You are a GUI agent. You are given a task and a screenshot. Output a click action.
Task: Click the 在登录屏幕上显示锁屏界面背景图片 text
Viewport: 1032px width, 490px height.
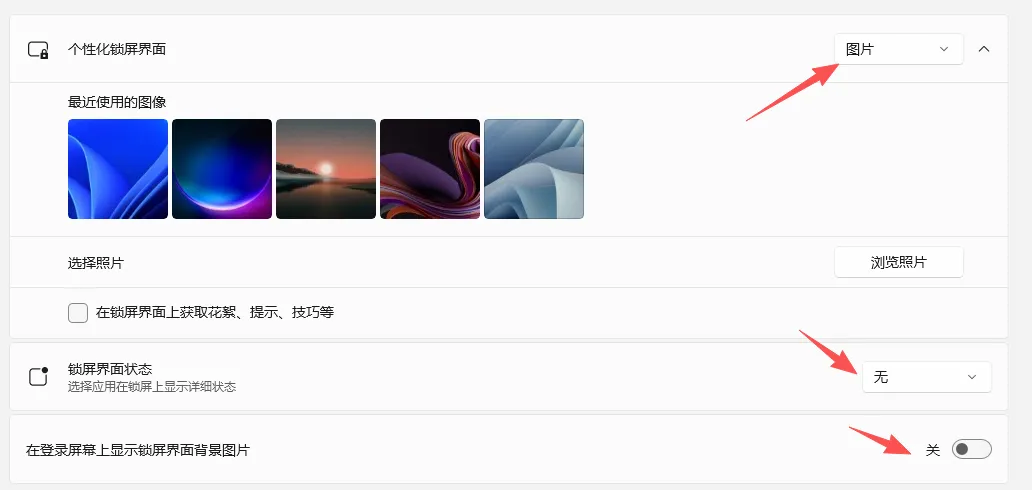click(x=138, y=450)
